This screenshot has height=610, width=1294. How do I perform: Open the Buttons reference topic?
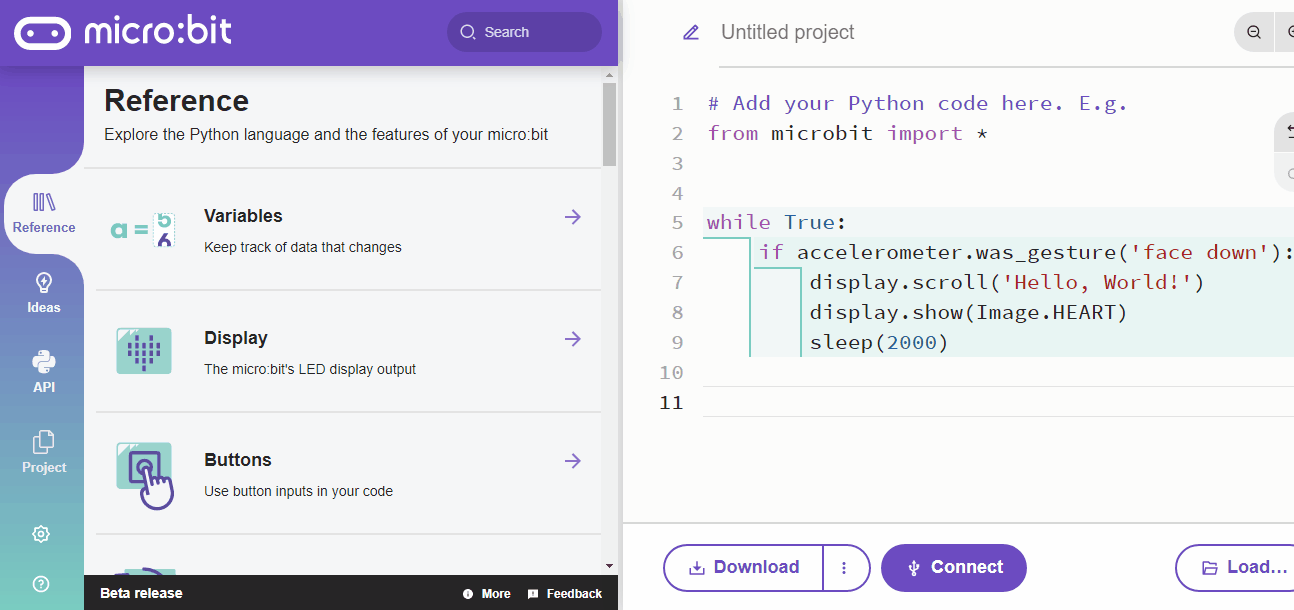point(349,474)
